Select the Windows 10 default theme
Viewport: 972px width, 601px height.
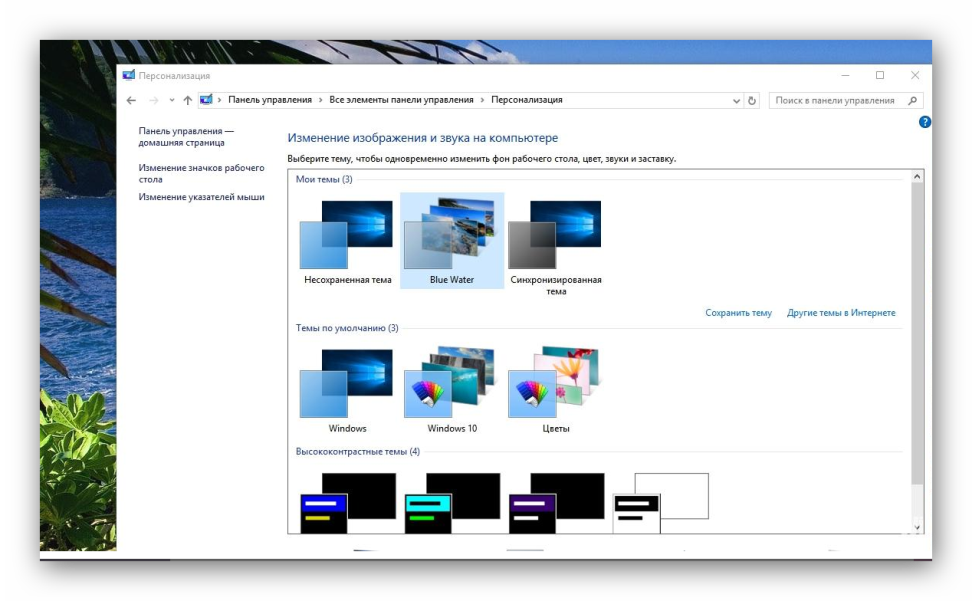click(452, 390)
